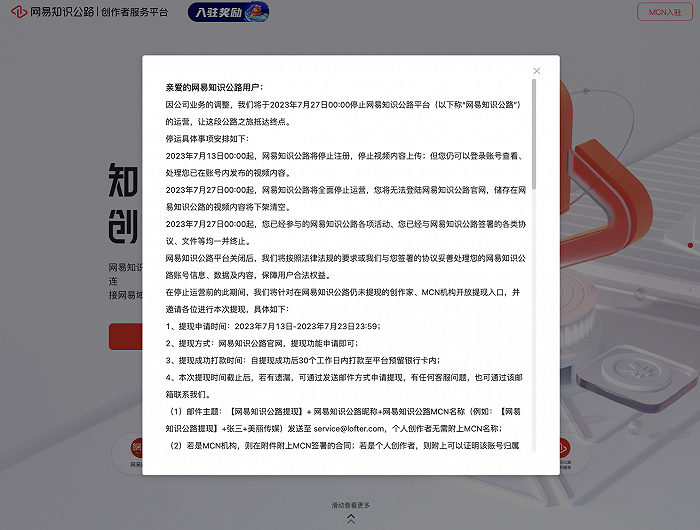Viewport: 700px width, 530px height.
Task: Click the 创作者服务平台 title text
Action: coord(134,12)
